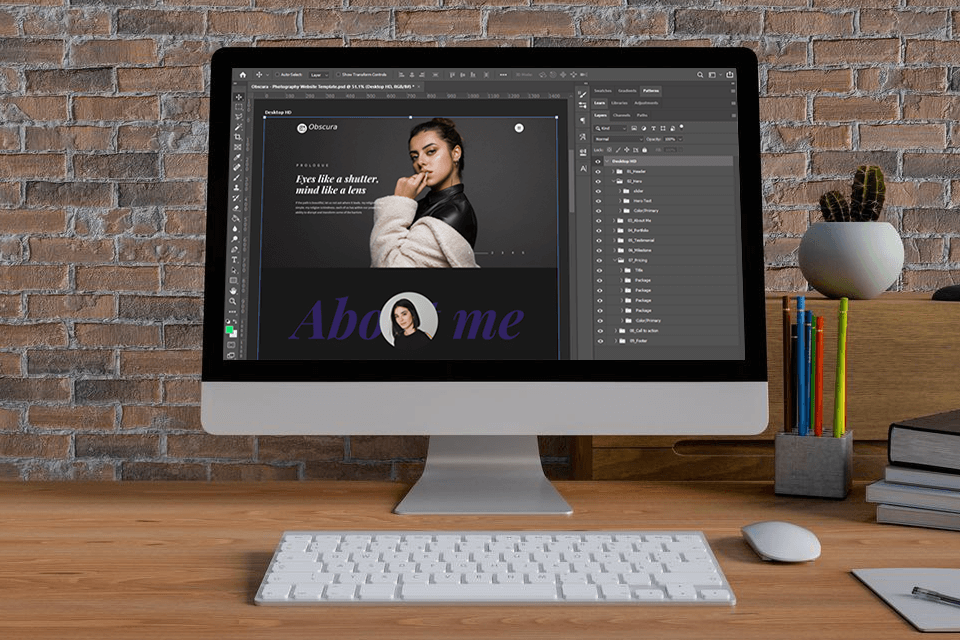Open the three-dots more options in options bar

pyautogui.click(x=503, y=75)
